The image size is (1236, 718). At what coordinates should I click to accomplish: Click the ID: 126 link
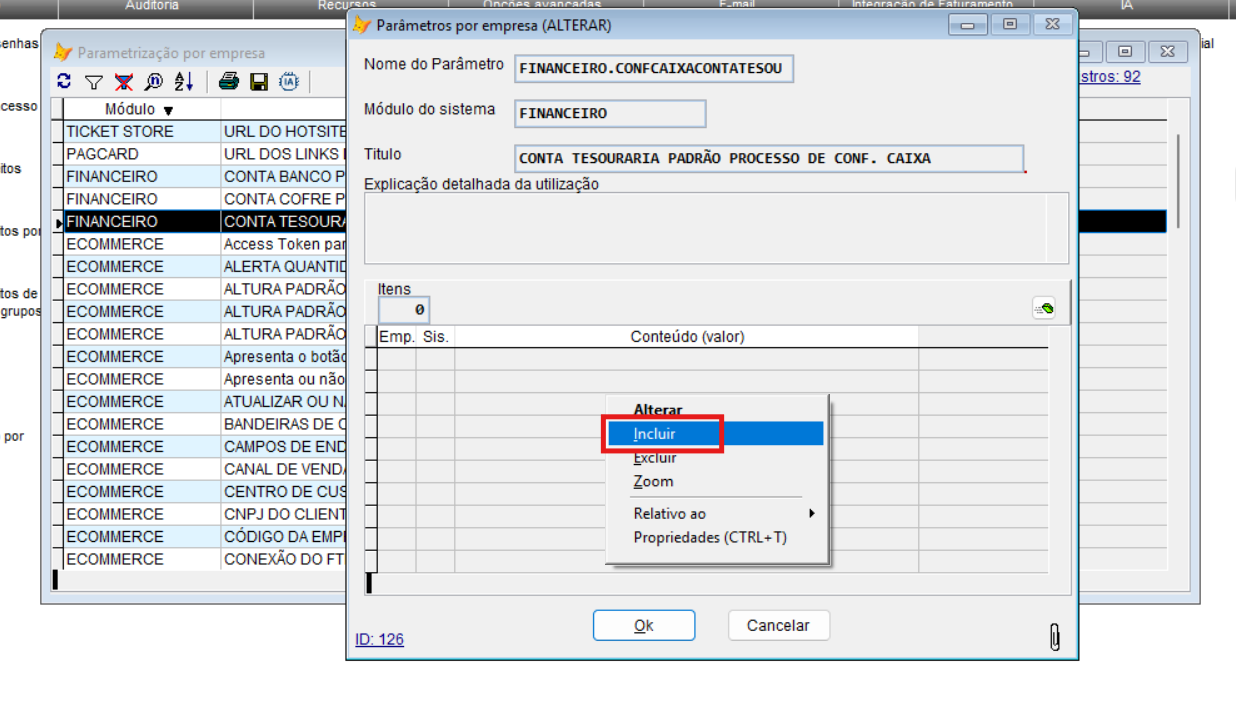click(x=379, y=639)
